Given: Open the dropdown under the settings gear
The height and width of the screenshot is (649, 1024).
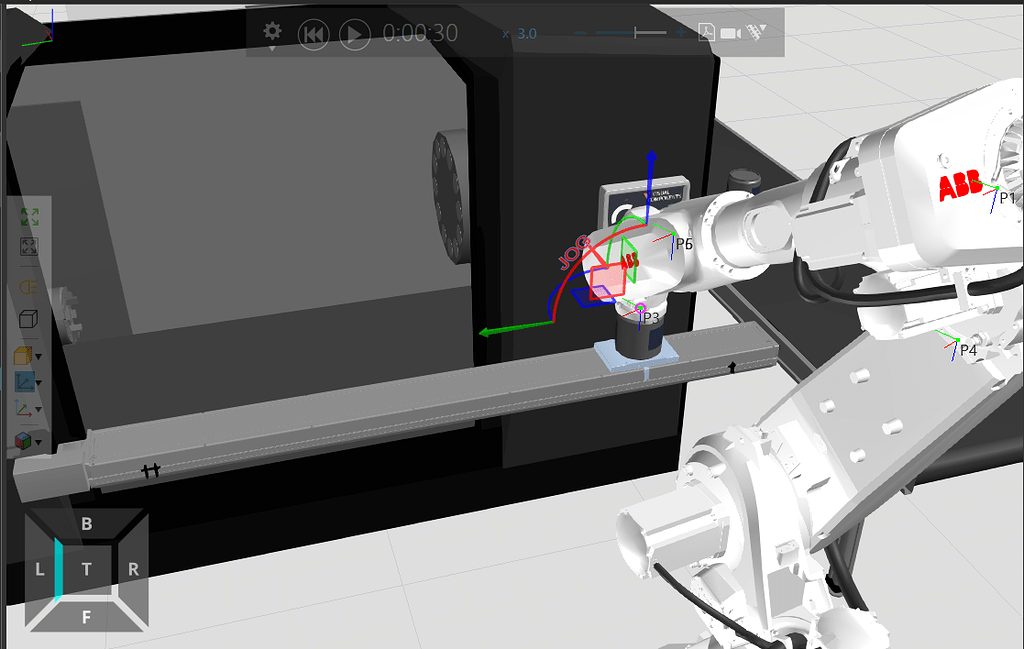Looking at the screenshot, I should pyautogui.click(x=271, y=48).
